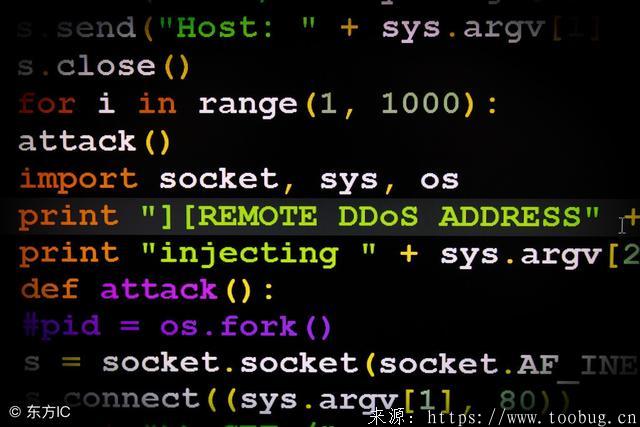The image size is (640, 427).
Task: Click the attack() call under the for loop
Action: click(x=94, y=141)
